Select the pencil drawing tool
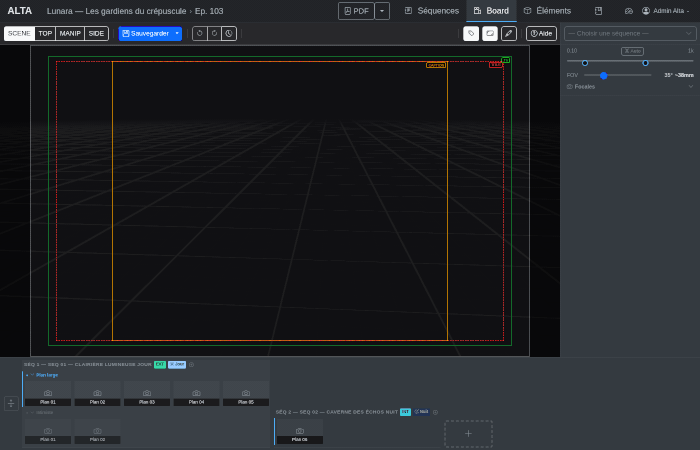 (x=509, y=33)
